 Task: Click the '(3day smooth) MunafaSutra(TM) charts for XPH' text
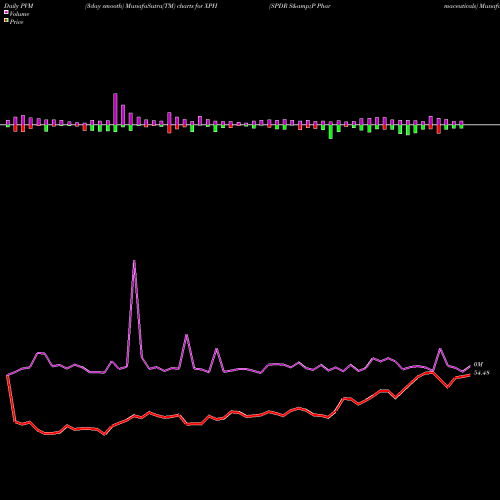(151, 6)
